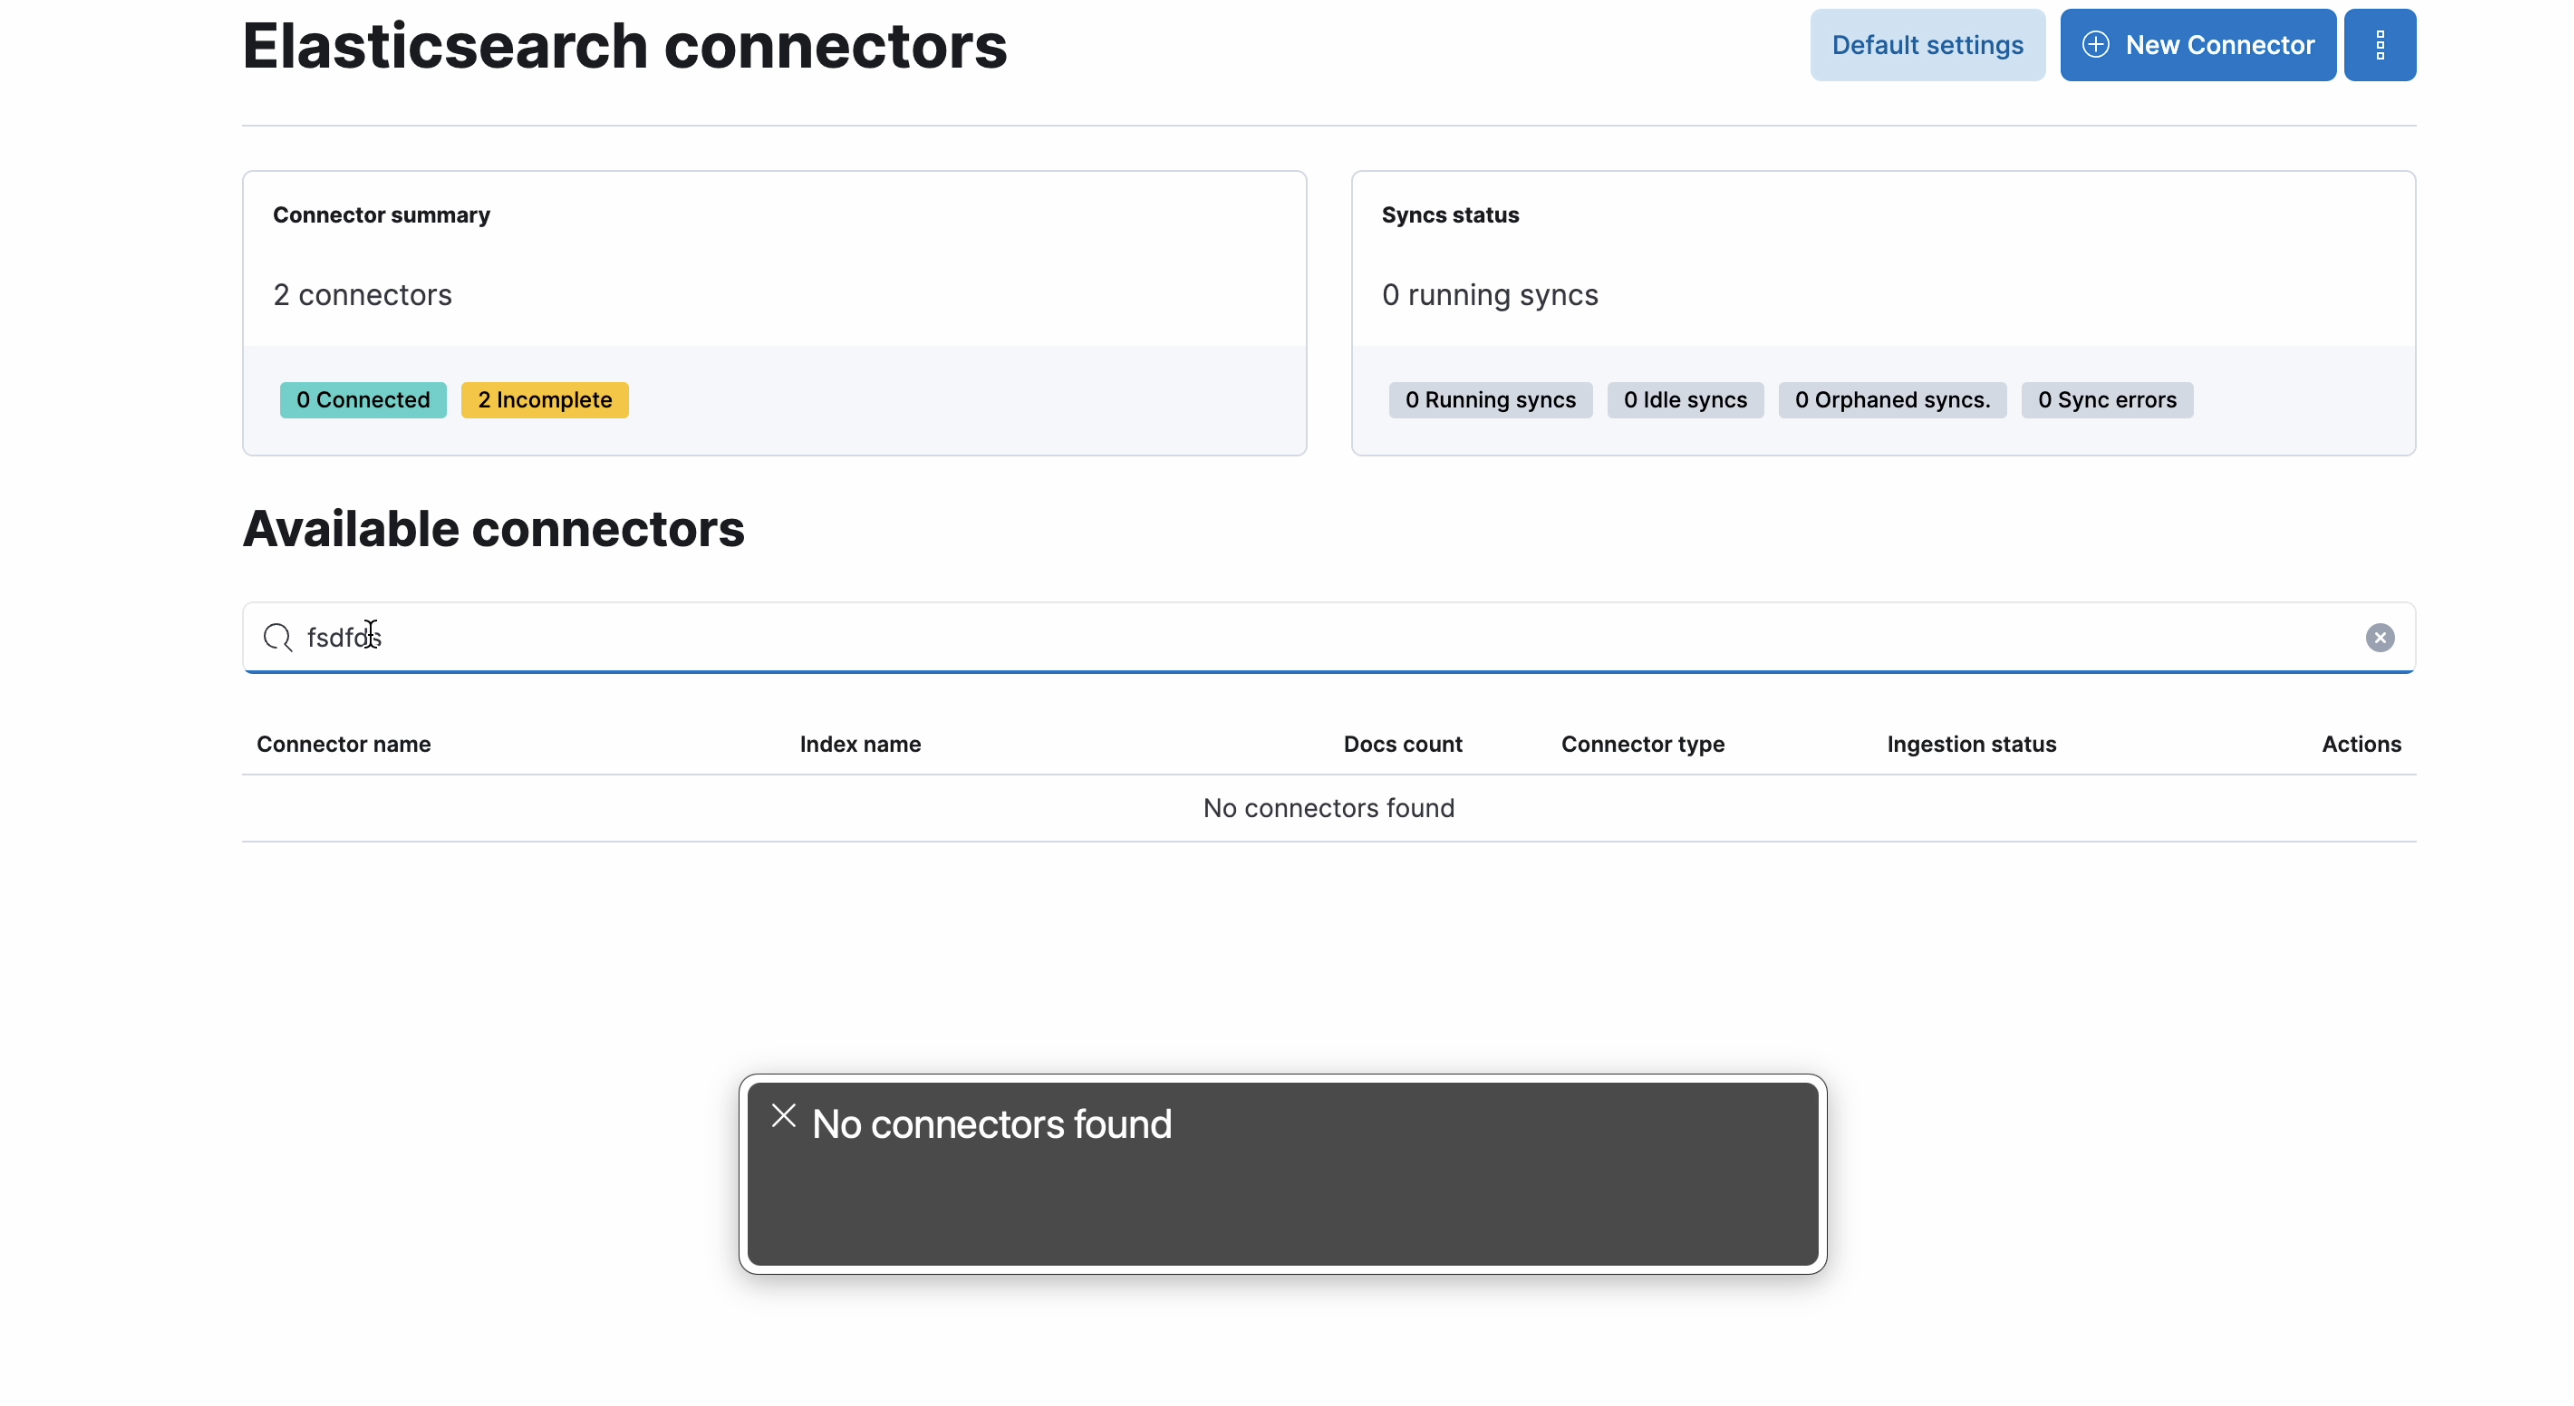Click the 0 Orphaned syncs badge
2574x1406 pixels.
1892,398
